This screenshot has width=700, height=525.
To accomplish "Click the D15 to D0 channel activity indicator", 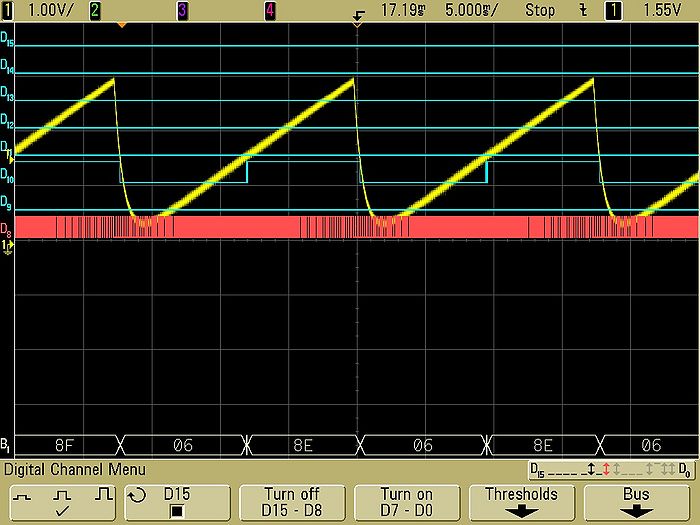I will [x=611, y=469].
